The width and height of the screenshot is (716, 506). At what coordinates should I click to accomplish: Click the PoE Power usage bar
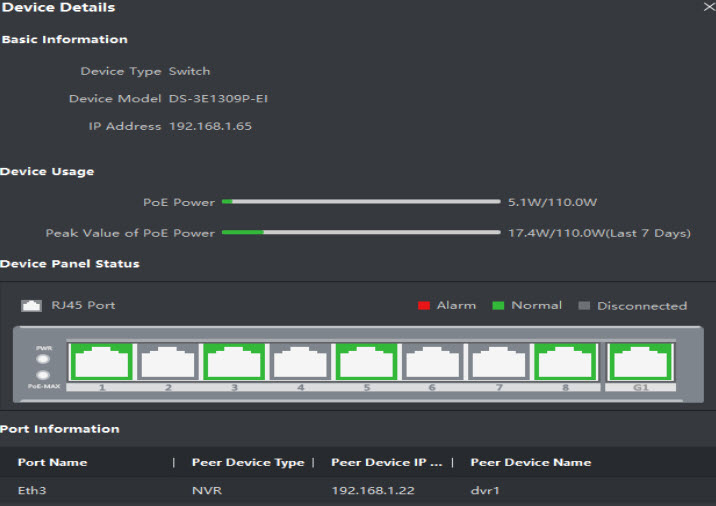point(360,202)
